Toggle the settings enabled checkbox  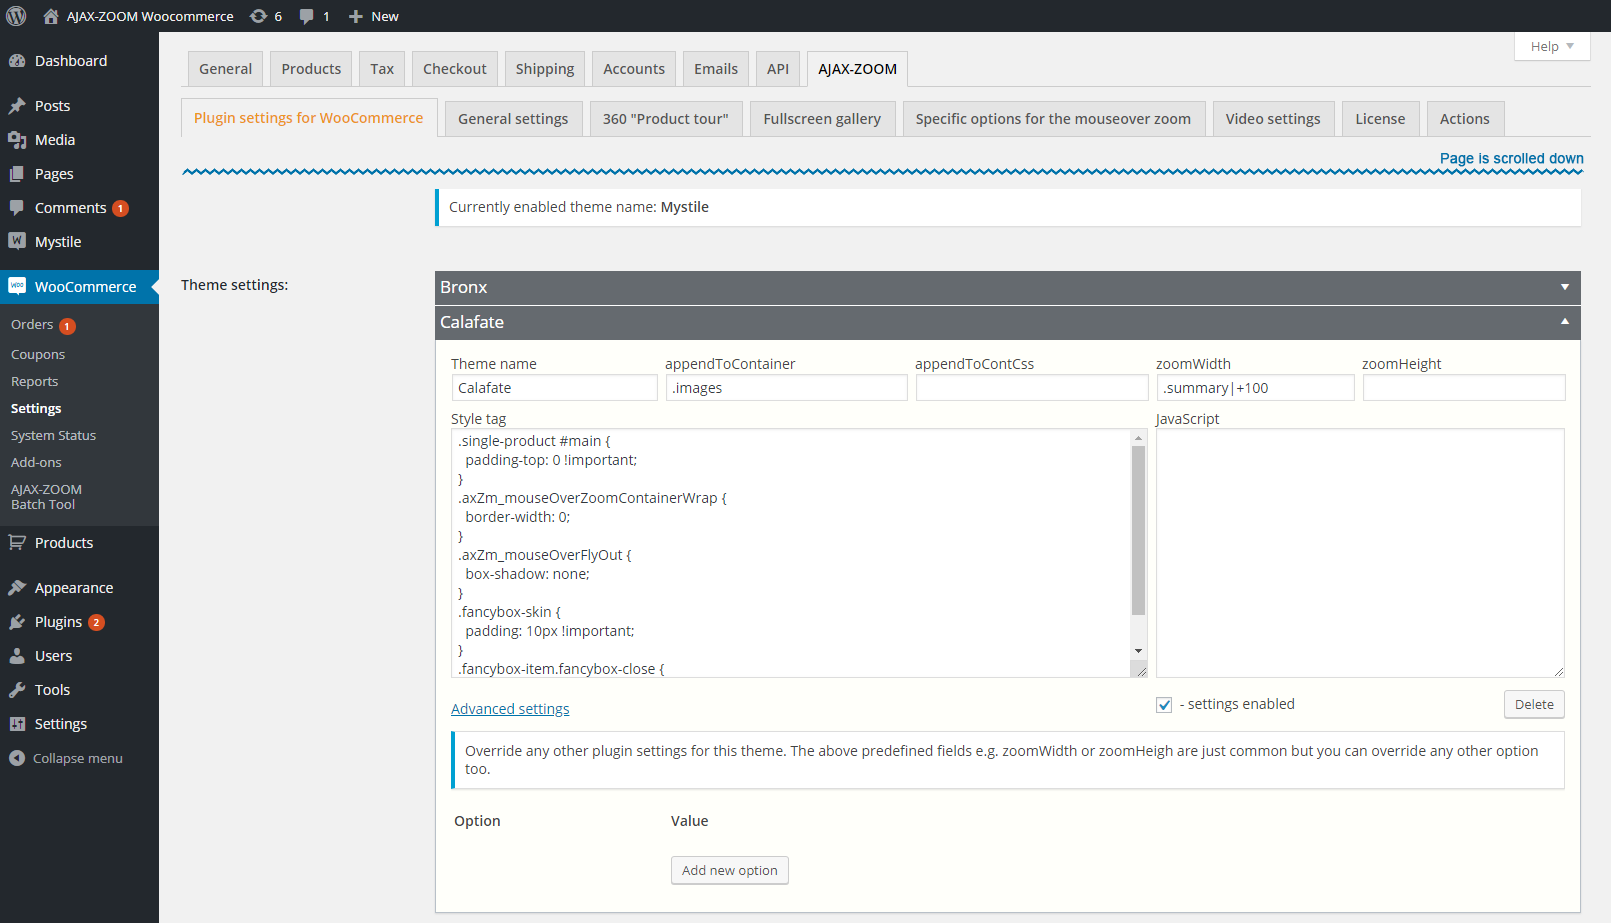(1164, 705)
